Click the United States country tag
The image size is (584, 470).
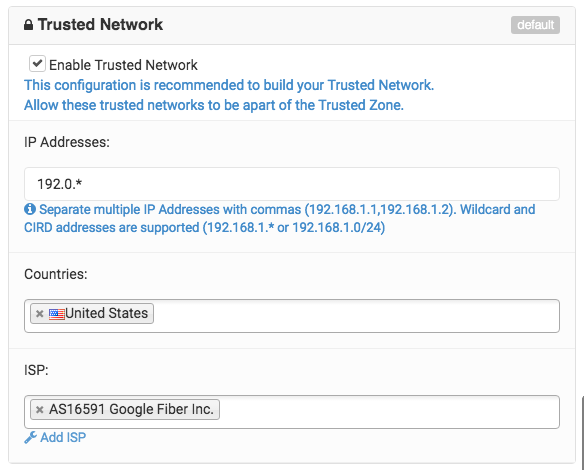[x=92, y=313]
